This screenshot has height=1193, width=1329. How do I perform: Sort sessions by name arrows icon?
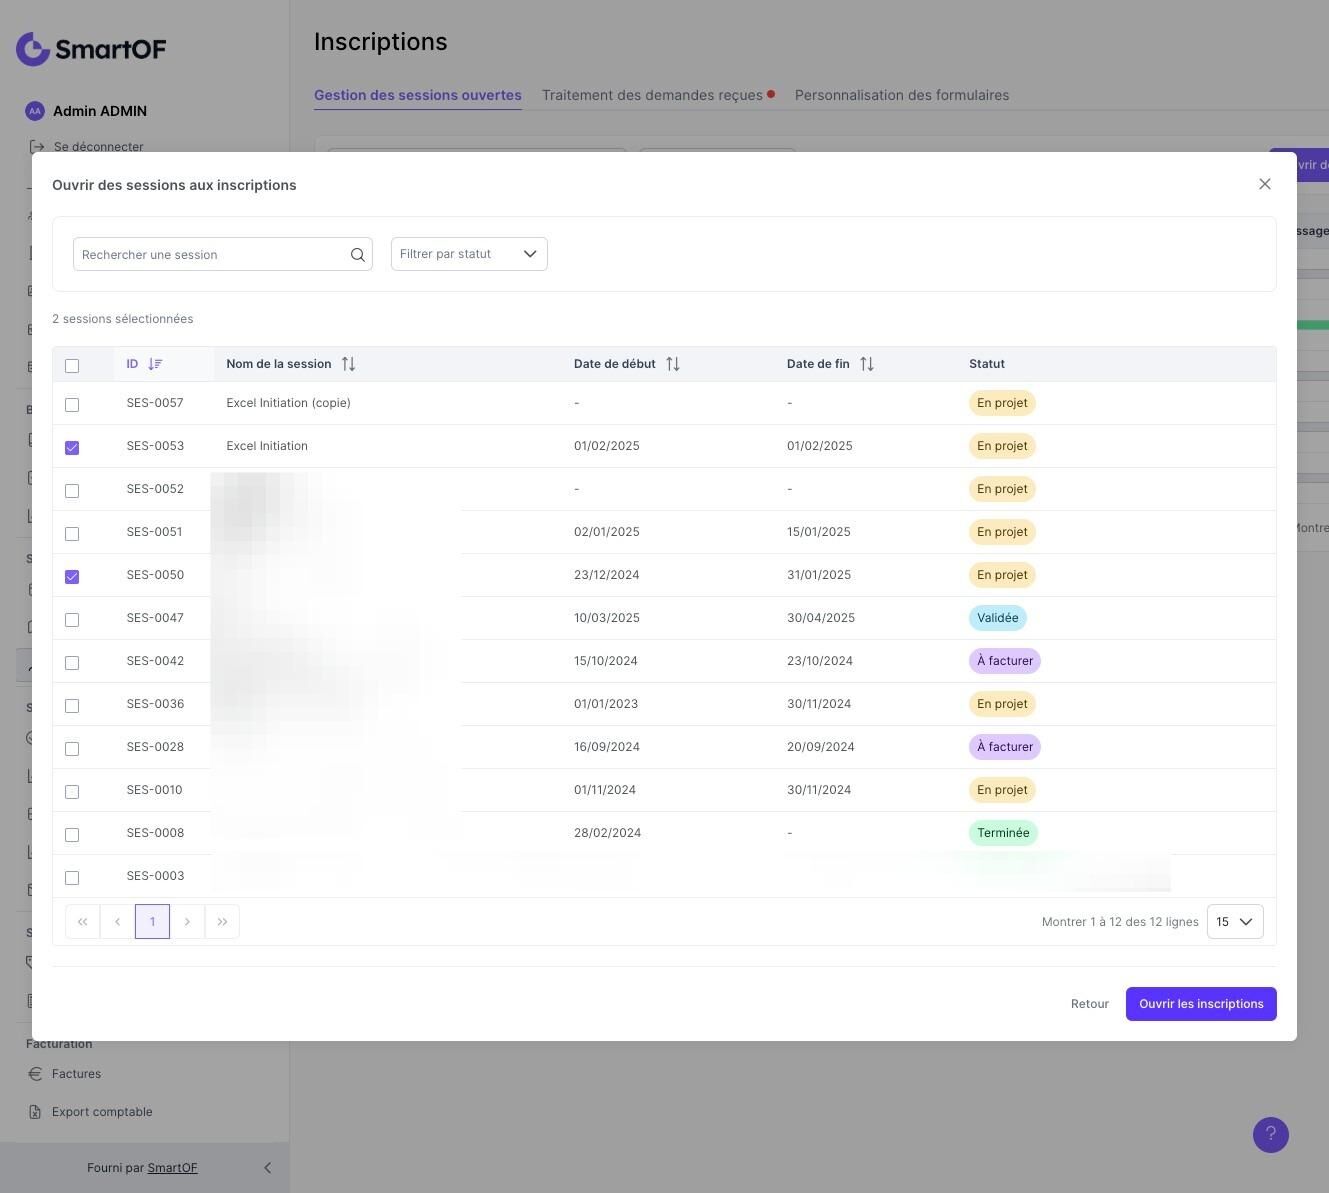point(348,364)
